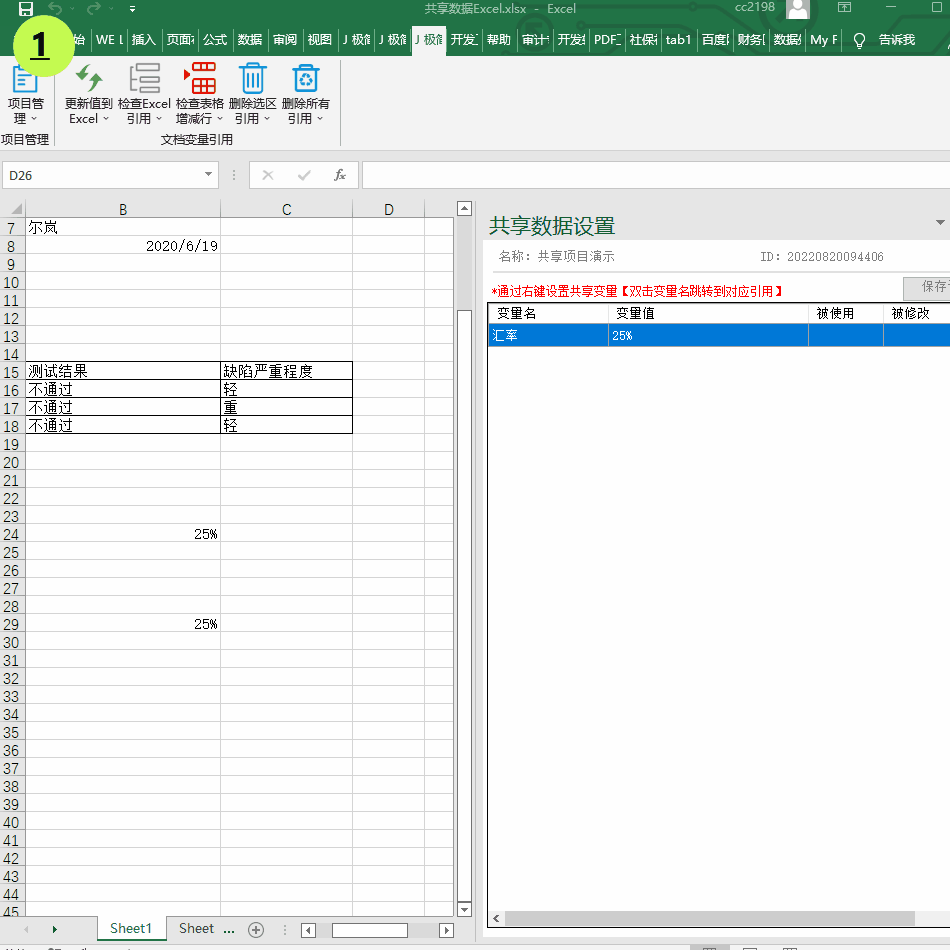Click 删除所有引用 recycle icon
The height and width of the screenshot is (950, 950).
point(305,78)
